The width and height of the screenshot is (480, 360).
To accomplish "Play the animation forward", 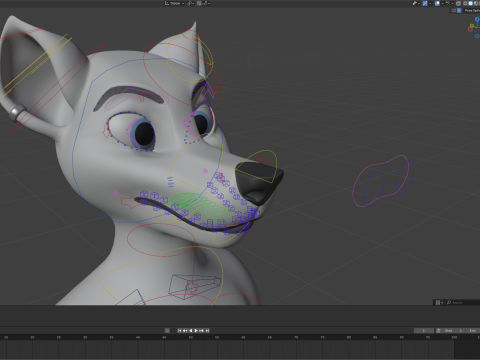I will click(x=196, y=330).
